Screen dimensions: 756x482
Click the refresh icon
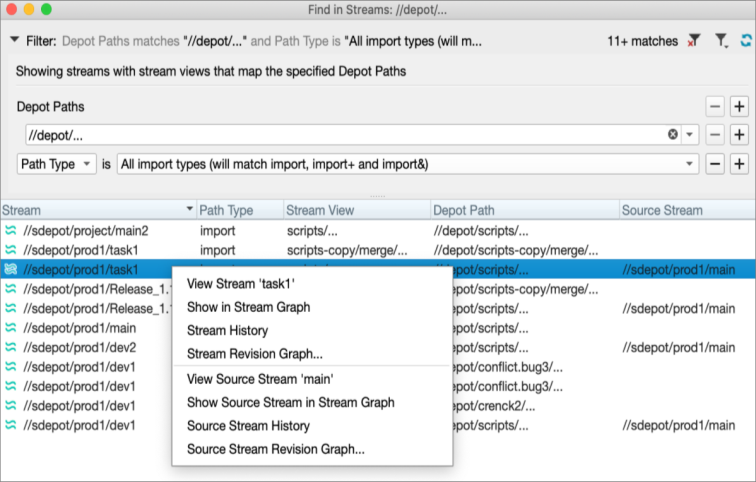click(745, 41)
